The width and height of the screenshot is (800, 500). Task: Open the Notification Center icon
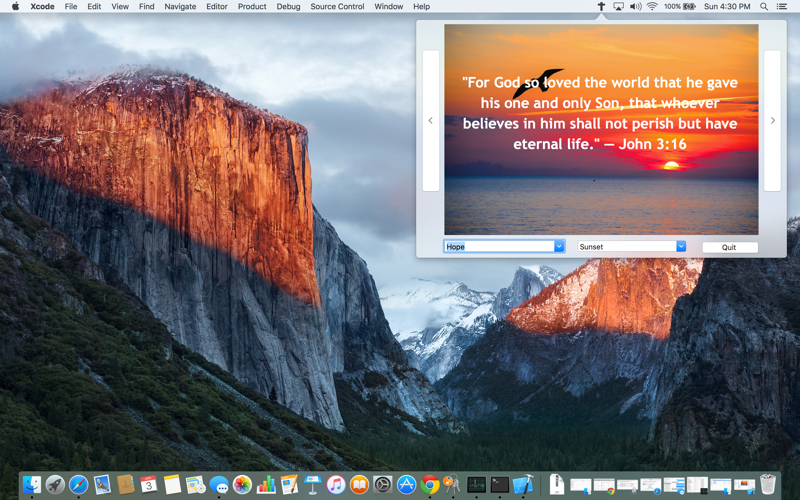click(x=781, y=7)
